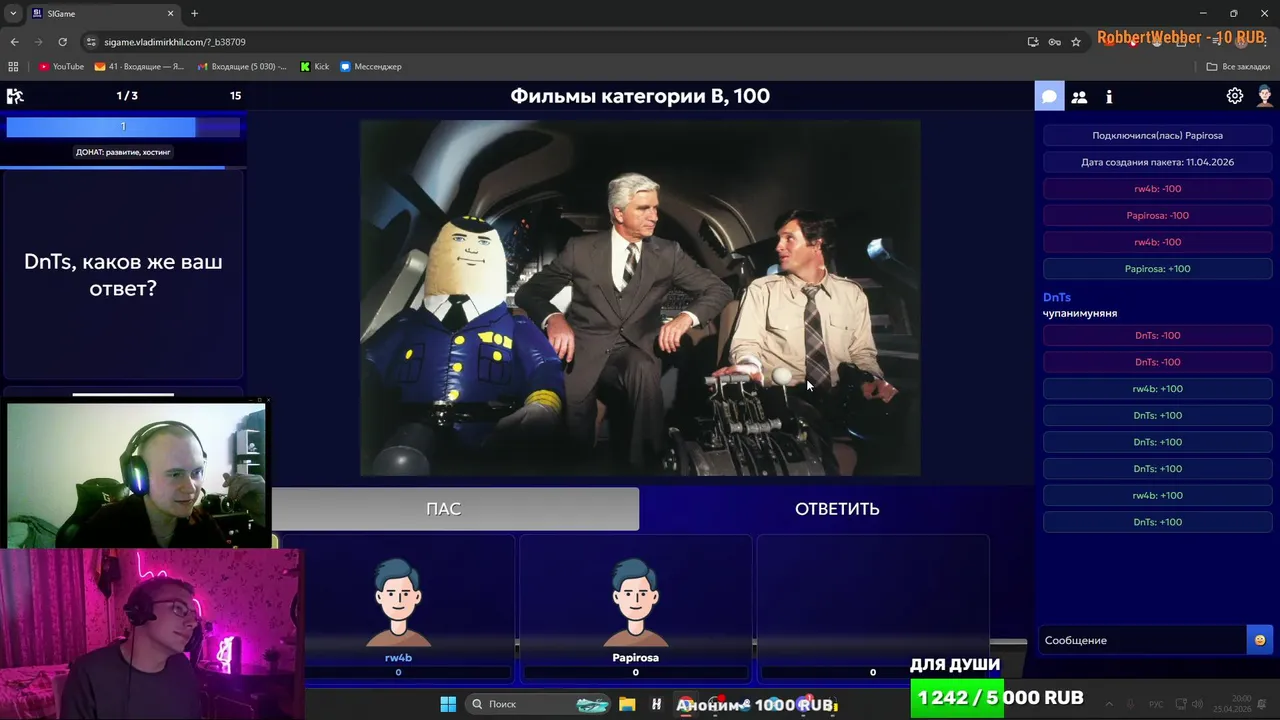Open Gmail inbox bookmark

click(242, 67)
